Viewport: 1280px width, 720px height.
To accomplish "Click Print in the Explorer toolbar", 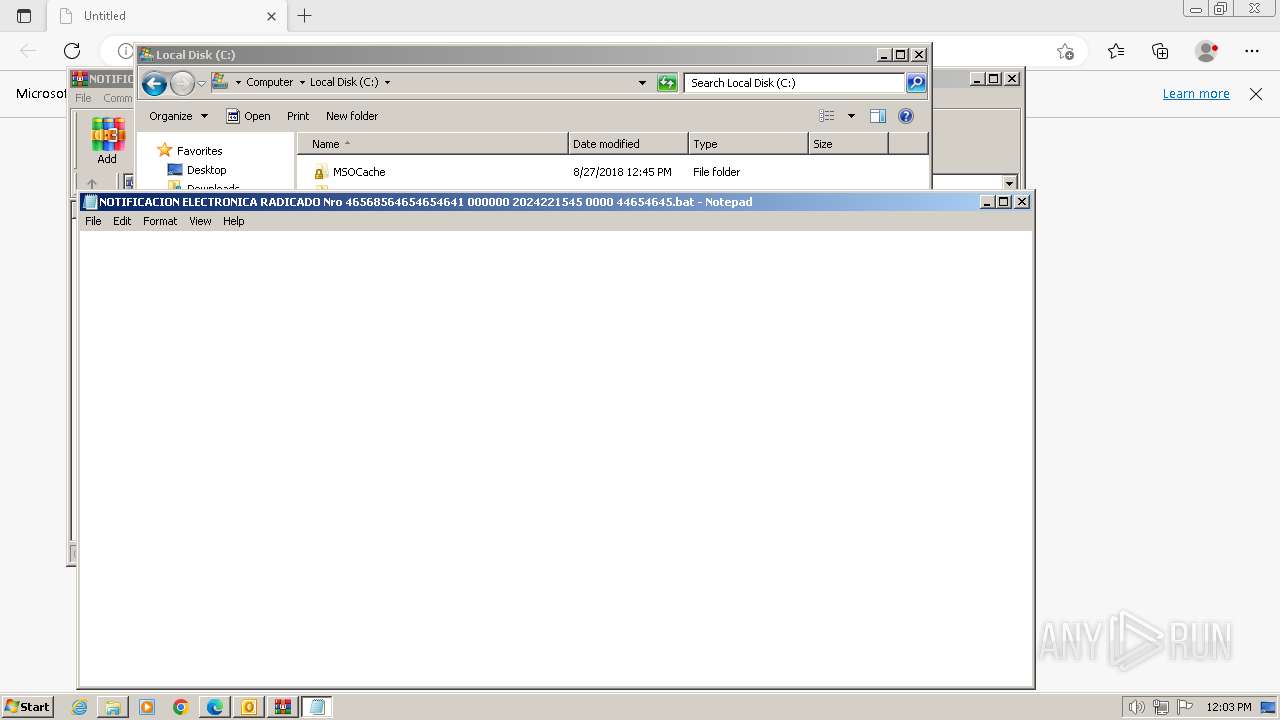I will click(x=298, y=116).
